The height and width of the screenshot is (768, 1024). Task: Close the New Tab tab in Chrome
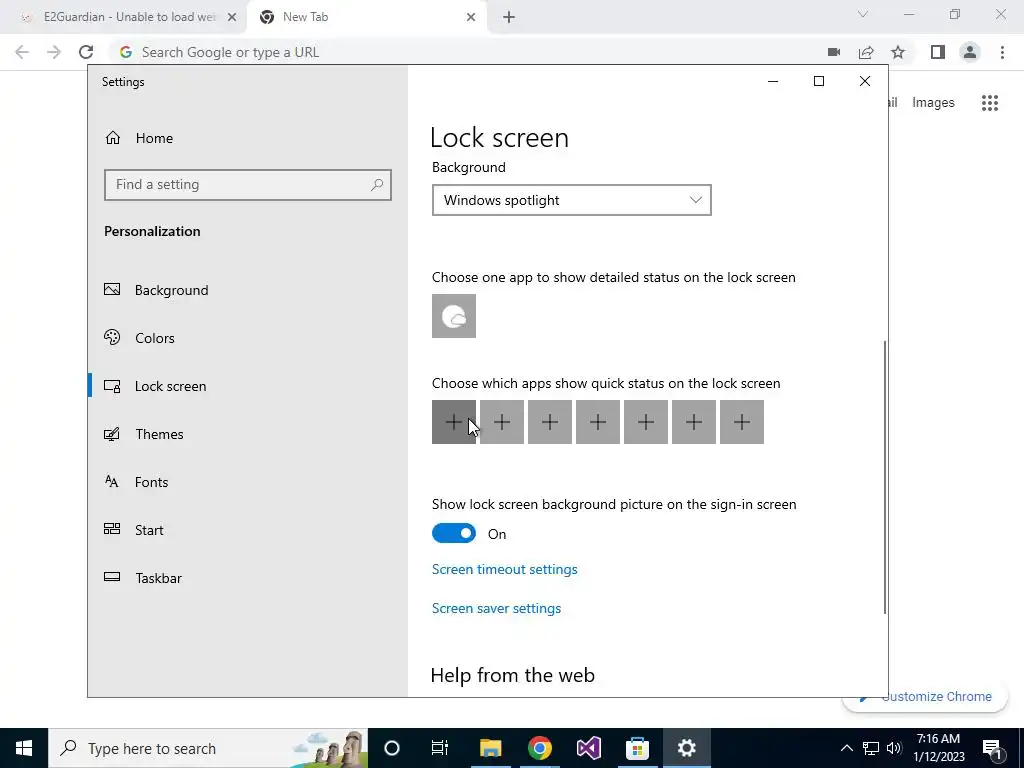[x=471, y=18]
